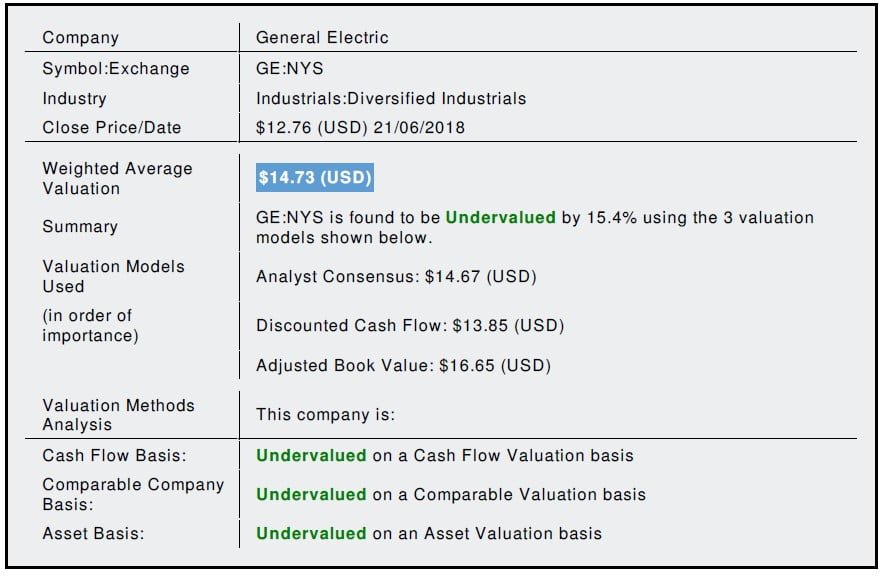Click the GE:NYS symbol value
The height and width of the screenshot is (576, 884).
[289, 69]
